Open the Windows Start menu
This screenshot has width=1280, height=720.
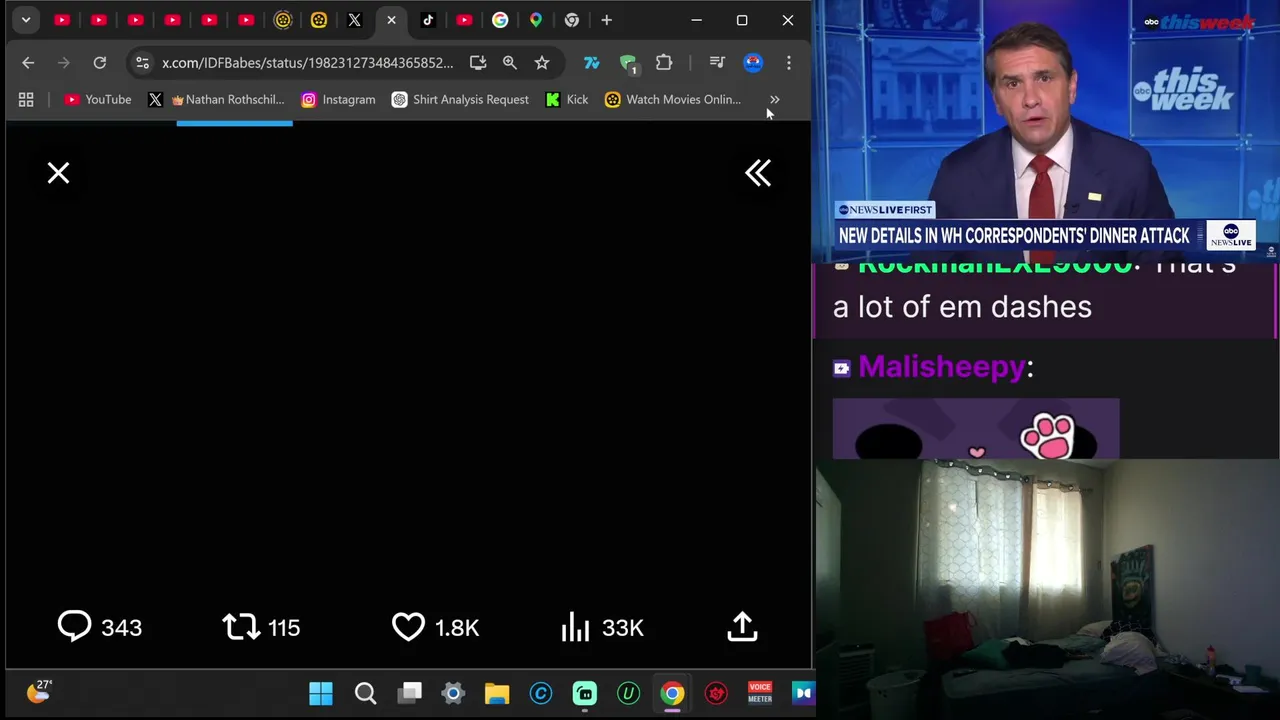321,693
